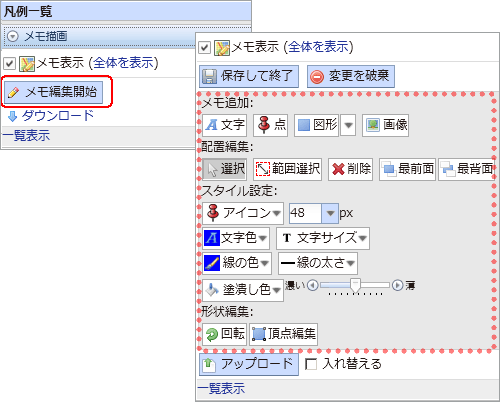The image size is (500, 402).
Task: Open the 文字色 text color picker
Action: (236, 238)
